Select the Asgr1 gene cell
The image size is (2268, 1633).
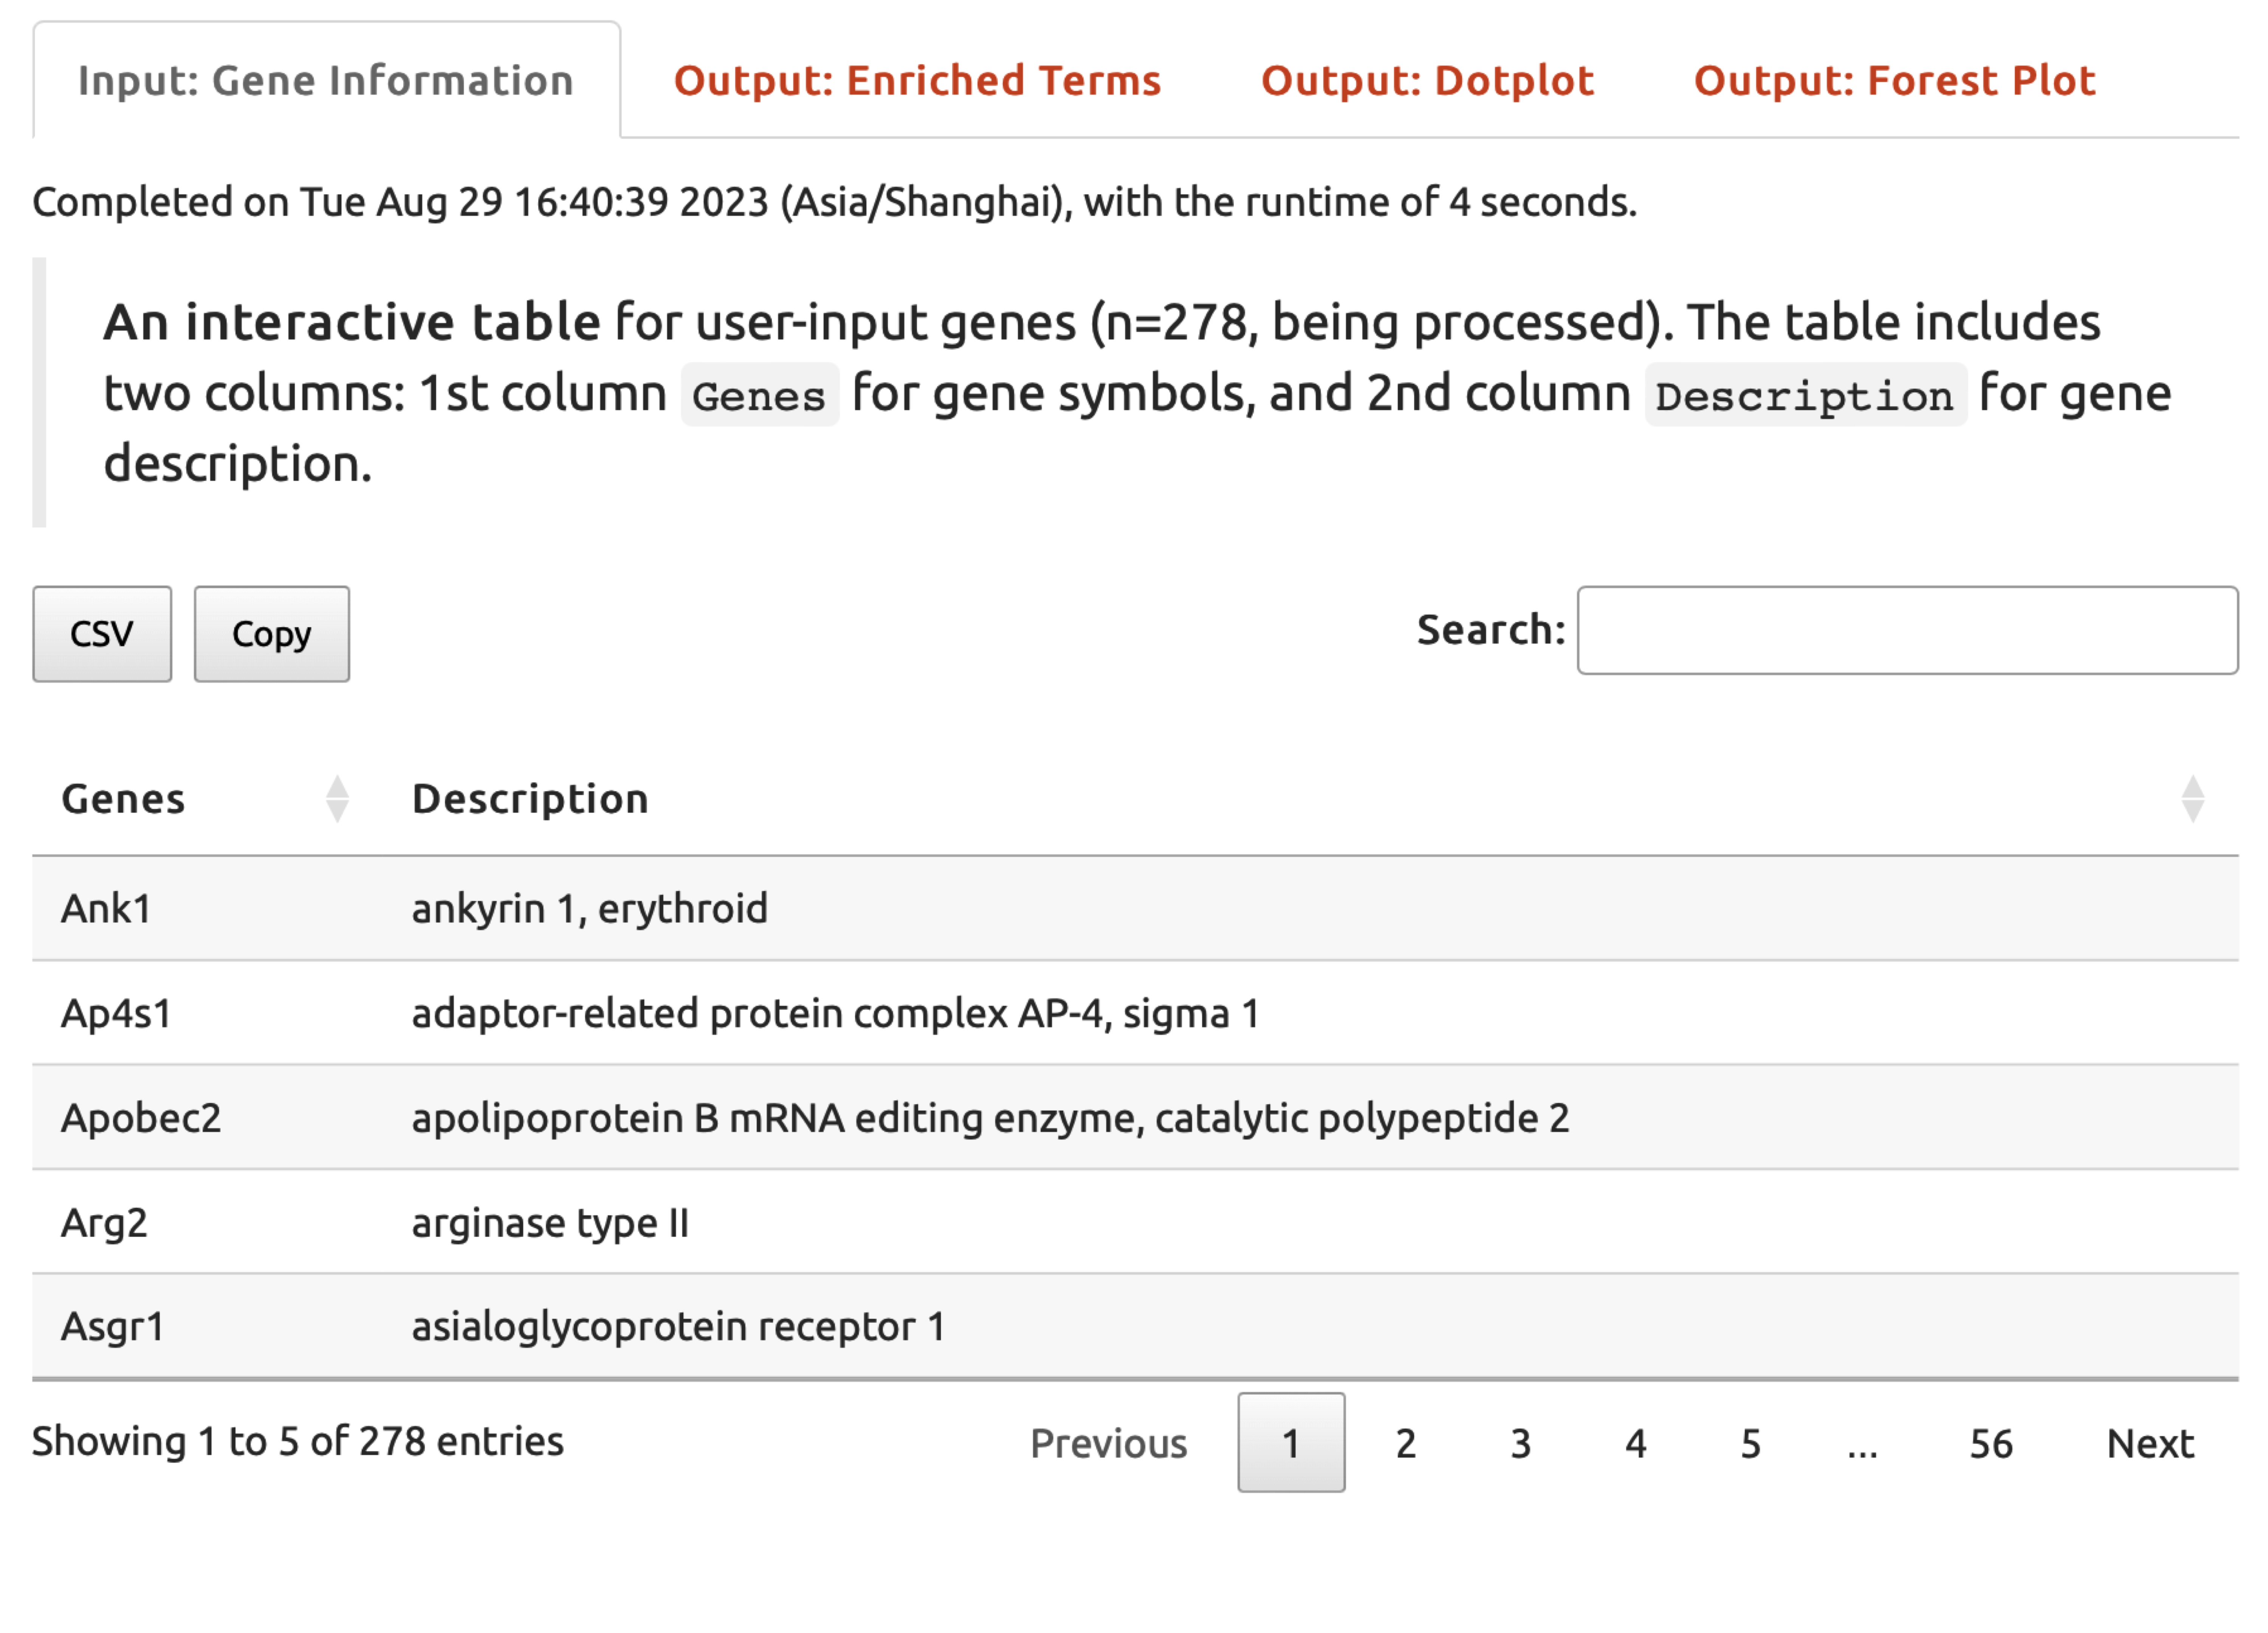112,1327
